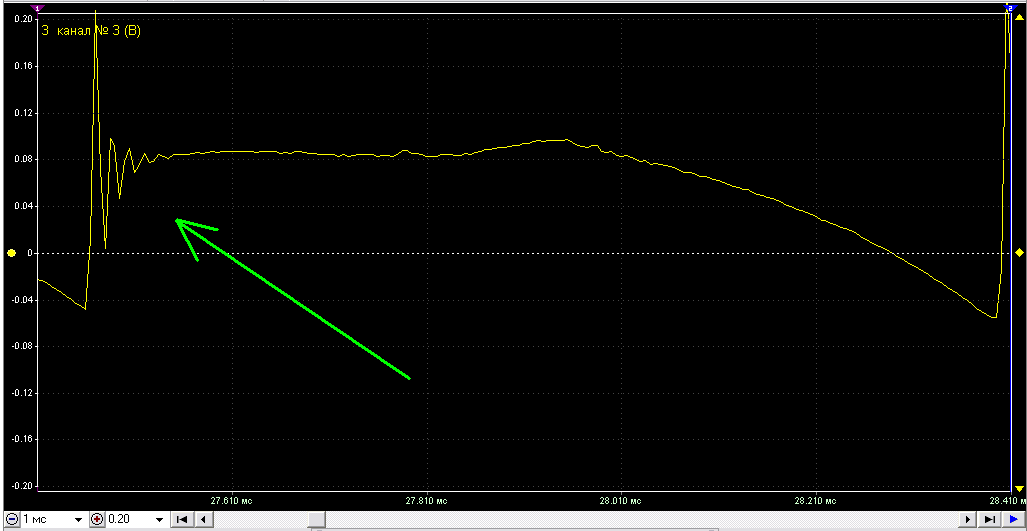
Task: Click the blue cursor marker 2
Action: 1009,9
